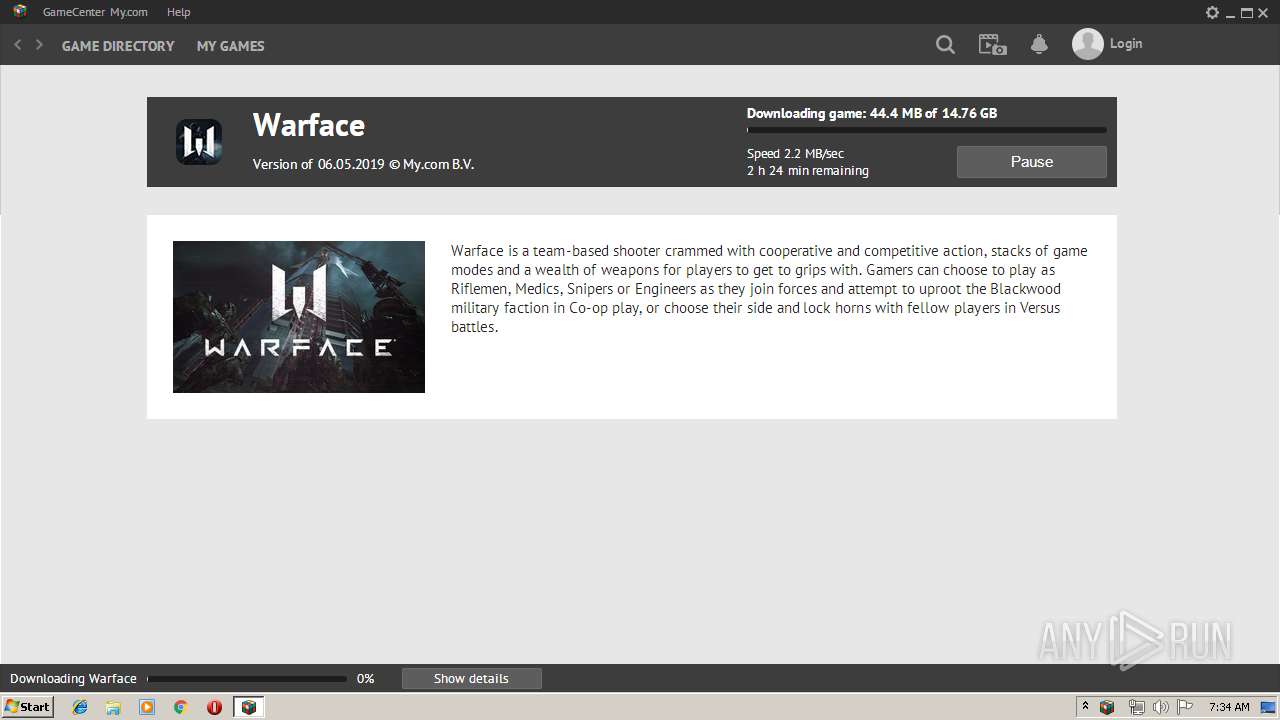Open the Windows Start button
Image resolution: width=1280 pixels, height=720 pixels.
(x=28, y=707)
